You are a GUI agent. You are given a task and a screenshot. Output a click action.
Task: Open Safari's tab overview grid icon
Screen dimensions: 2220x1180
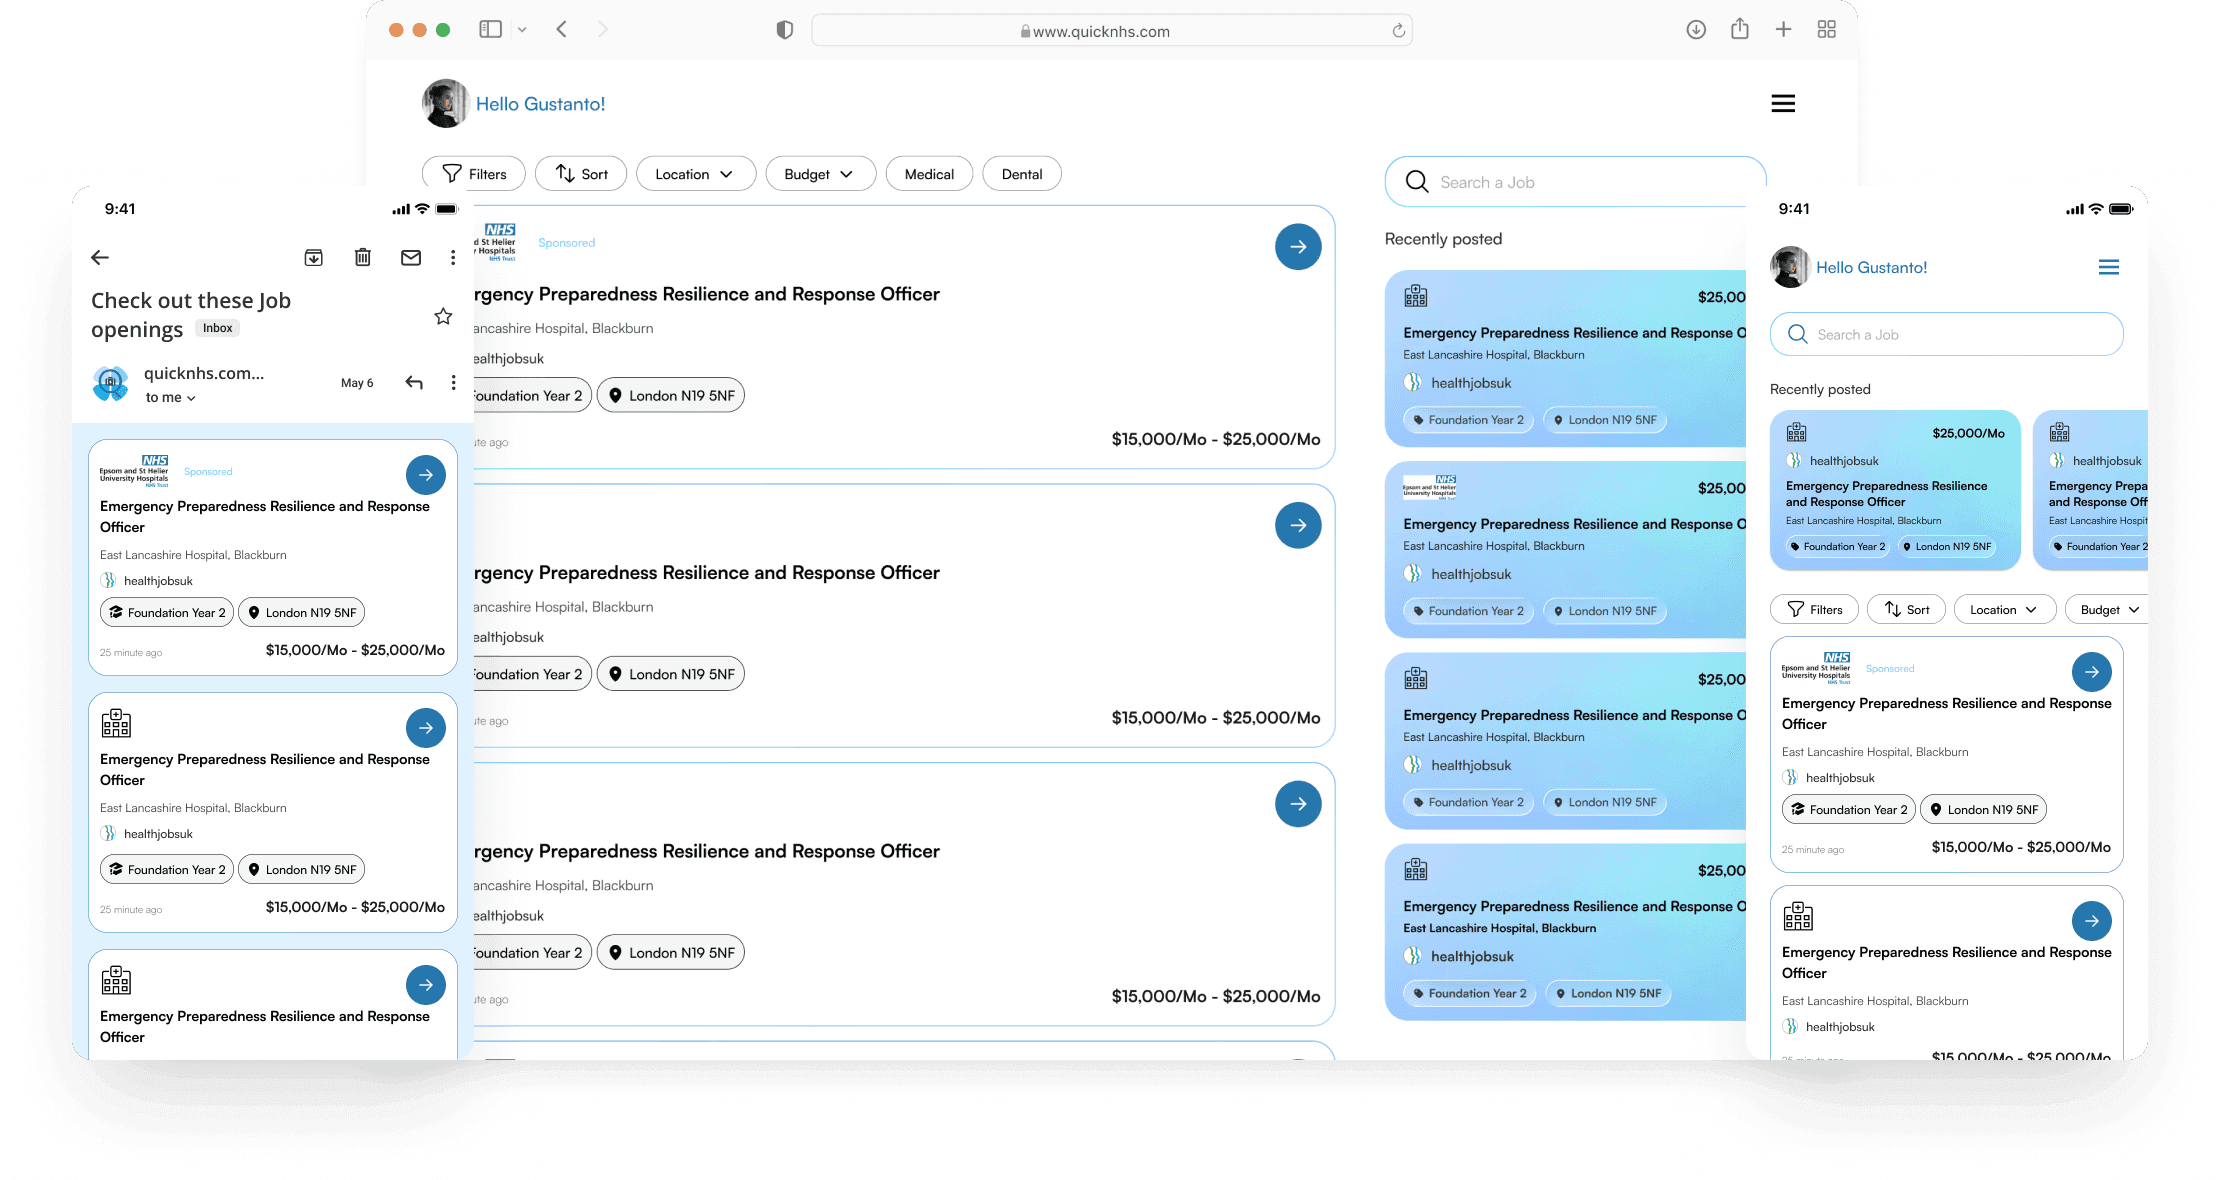1827,30
